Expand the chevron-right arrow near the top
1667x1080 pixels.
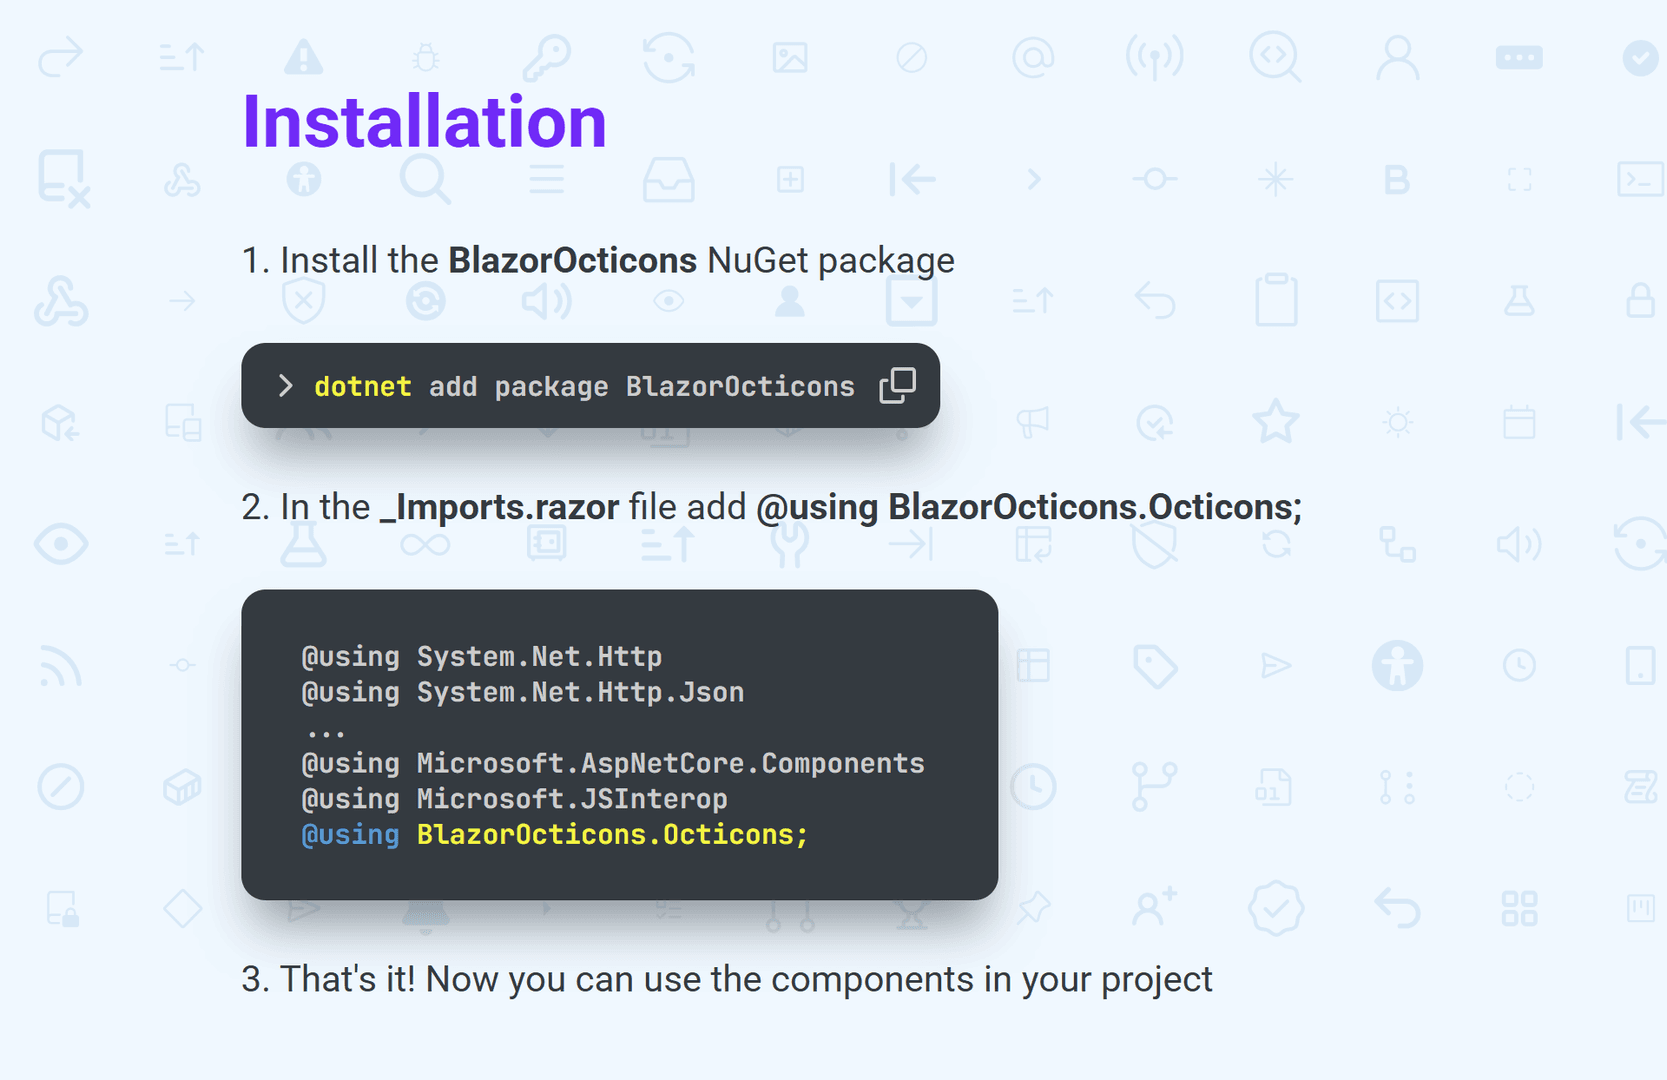point(1034,180)
